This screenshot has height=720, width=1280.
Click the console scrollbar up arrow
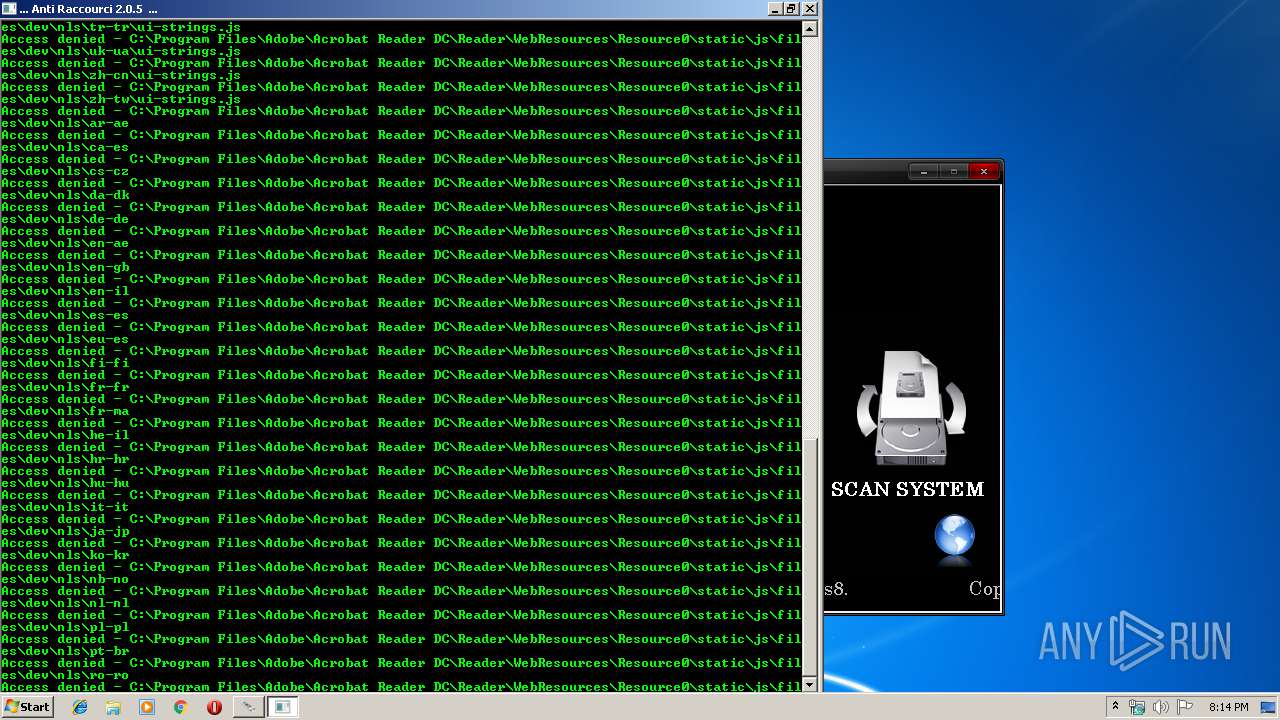point(810,28)
